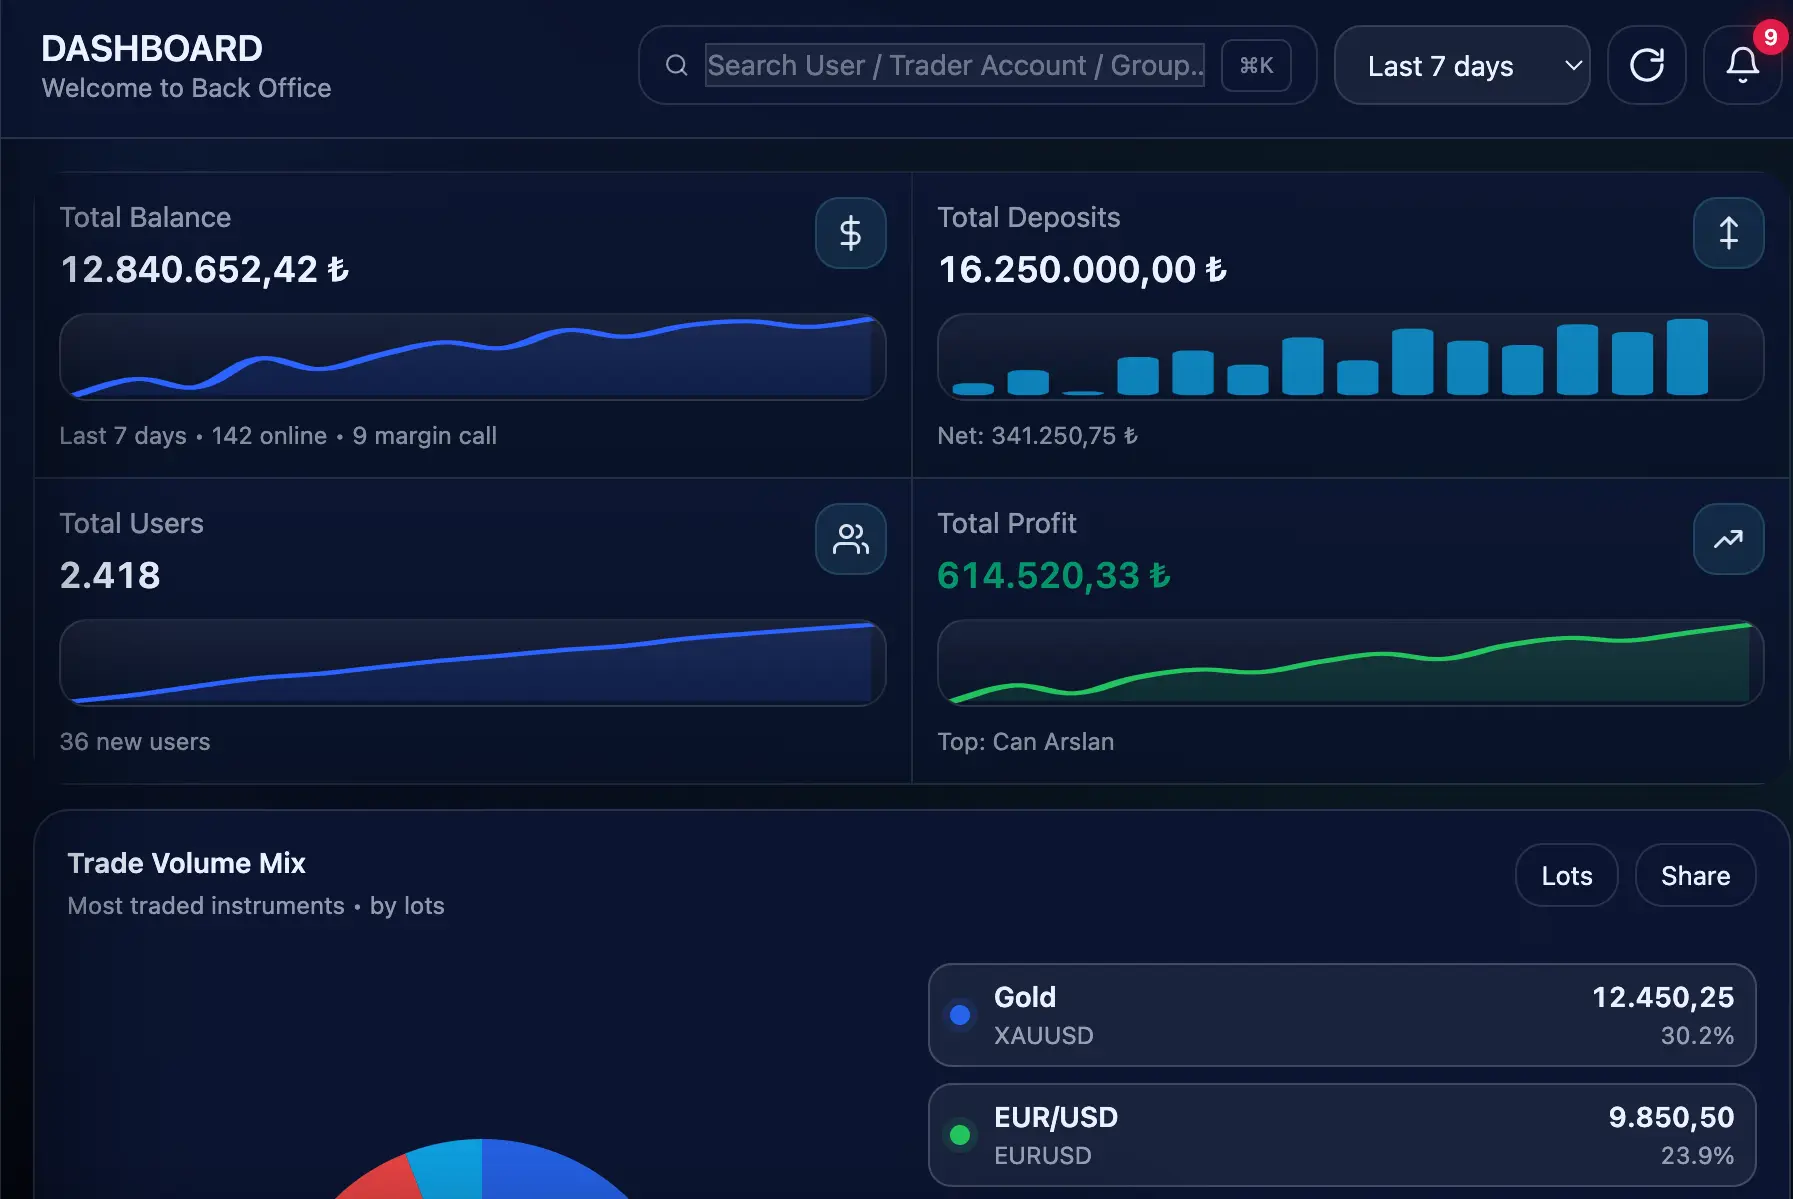Toggle the Lots volume mode button
Viewport: 1793px width, 1199px height.
(x=1566, y=876)
